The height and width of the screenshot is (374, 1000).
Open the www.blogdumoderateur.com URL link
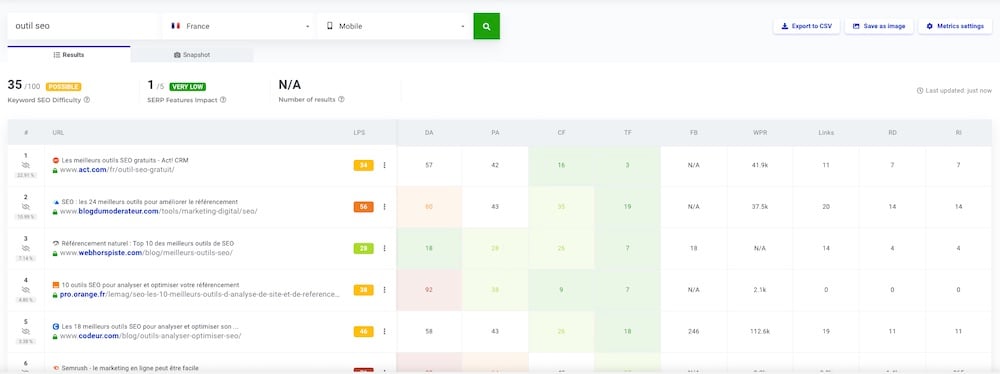coord(159,211)
